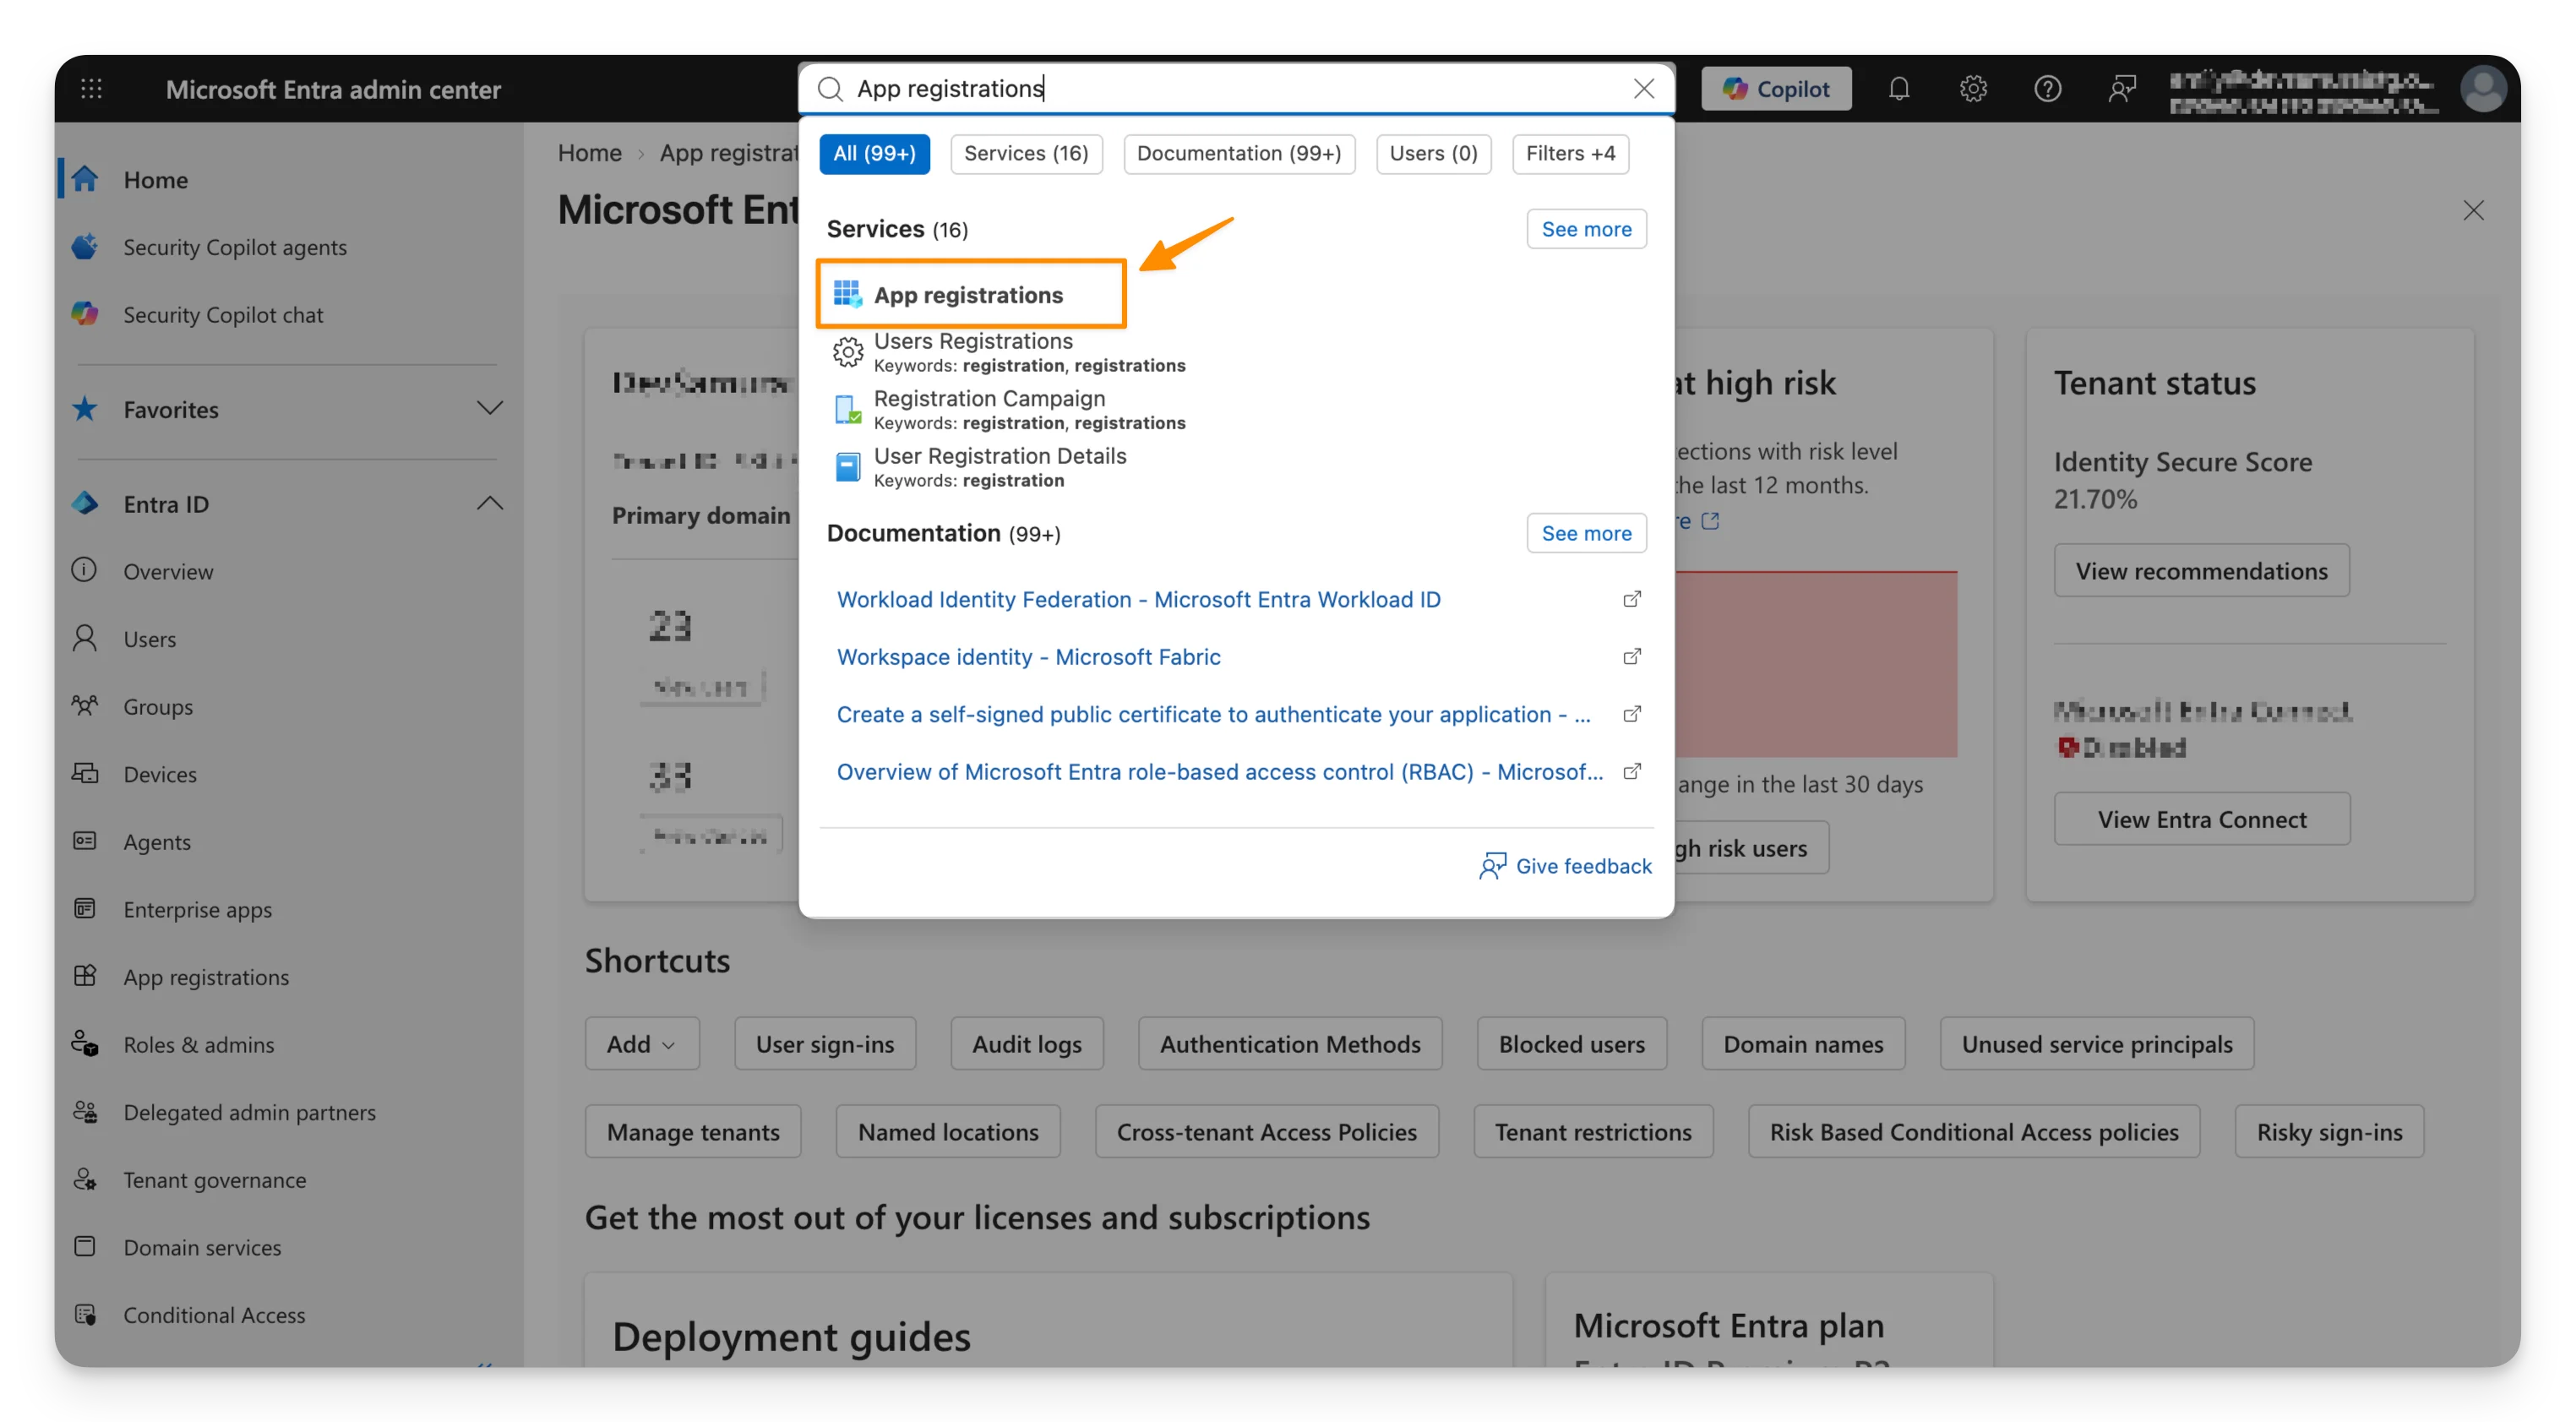Open the settings gear icon
This screenshot has height=1422, width=2576.
1972,89
